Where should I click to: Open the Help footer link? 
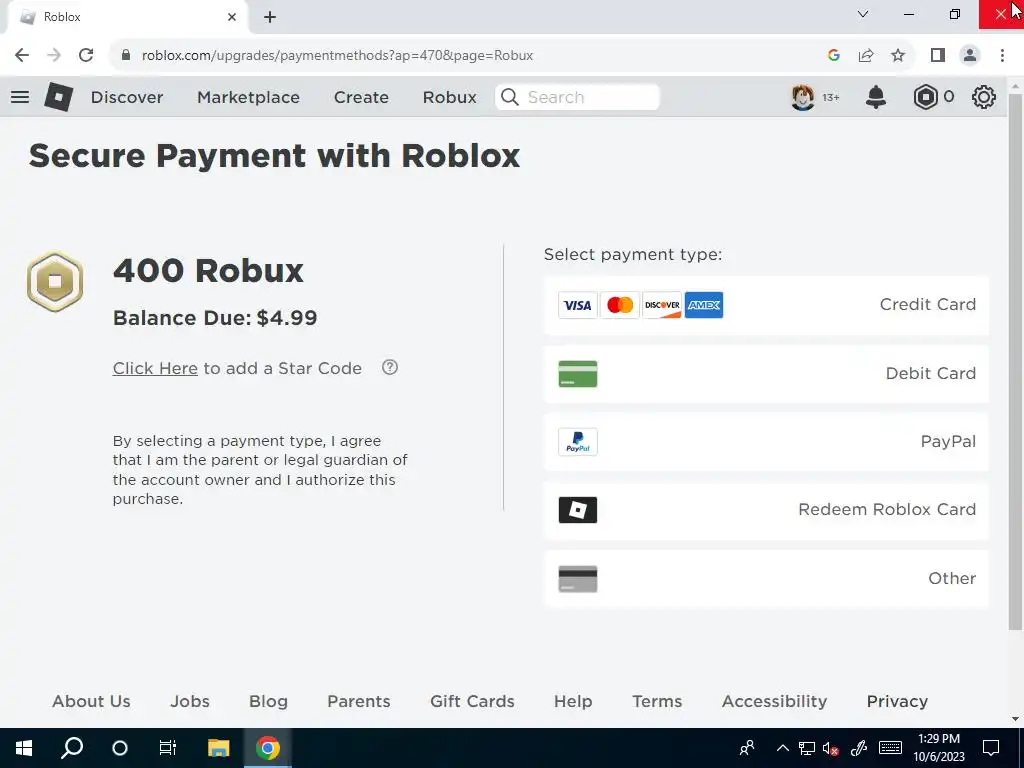[573, 701]
